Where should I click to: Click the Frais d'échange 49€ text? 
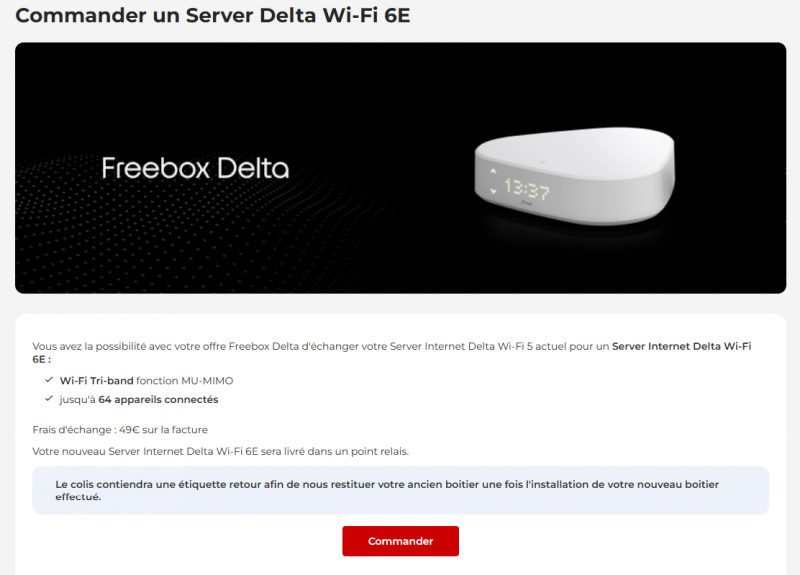point(120,430)
